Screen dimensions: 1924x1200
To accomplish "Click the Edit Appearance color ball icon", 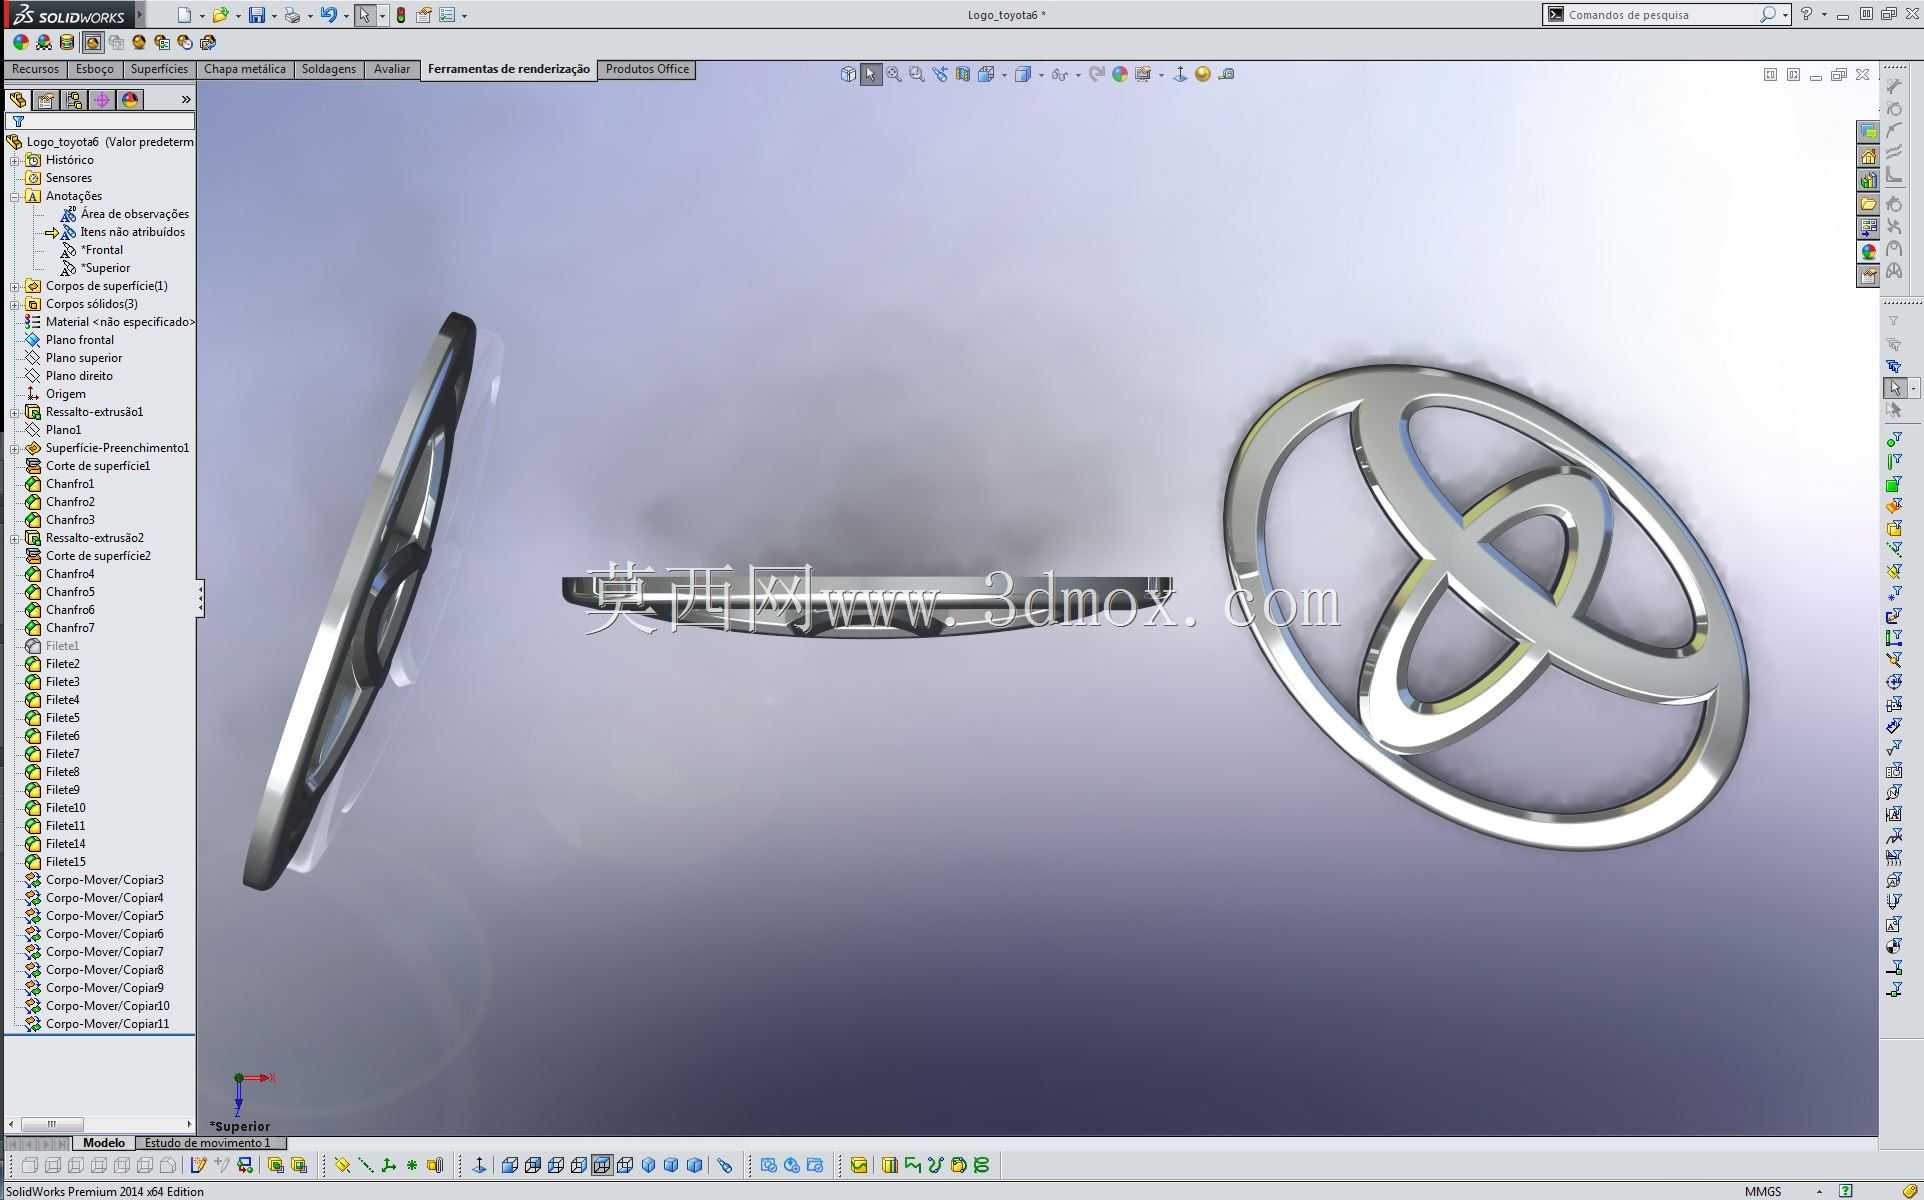I will [21, 42].
